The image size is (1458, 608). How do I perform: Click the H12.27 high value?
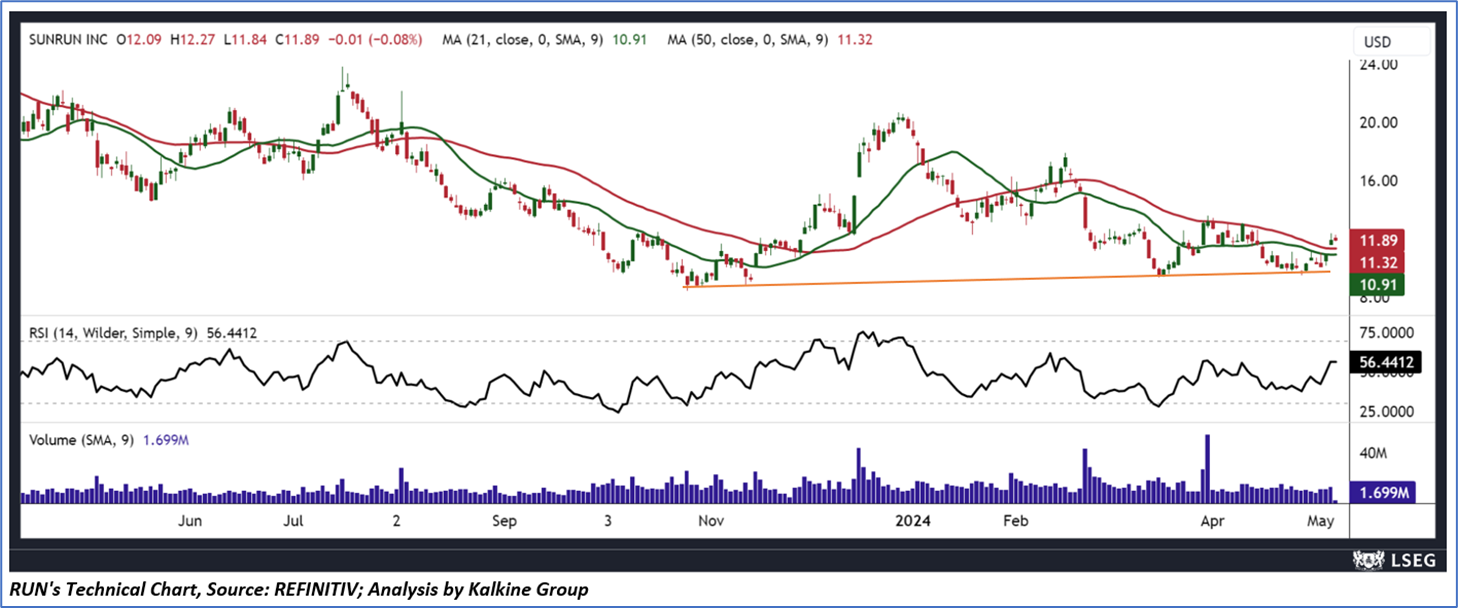[194, 42]
